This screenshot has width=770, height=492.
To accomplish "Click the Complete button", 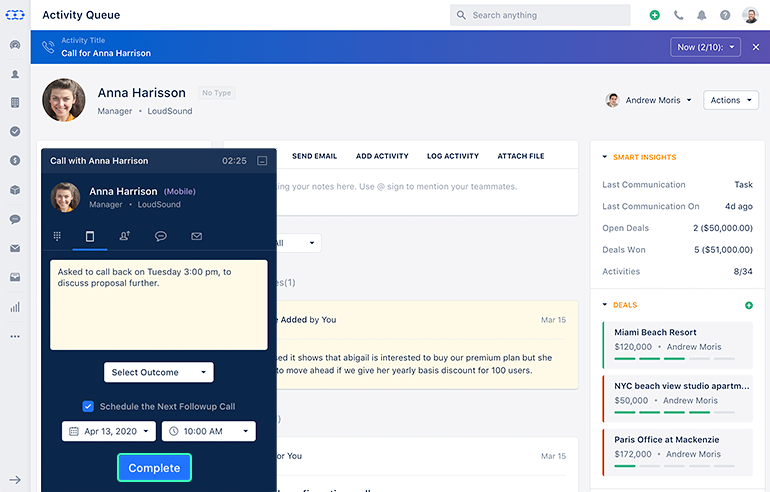I will (x=154, y=468).
